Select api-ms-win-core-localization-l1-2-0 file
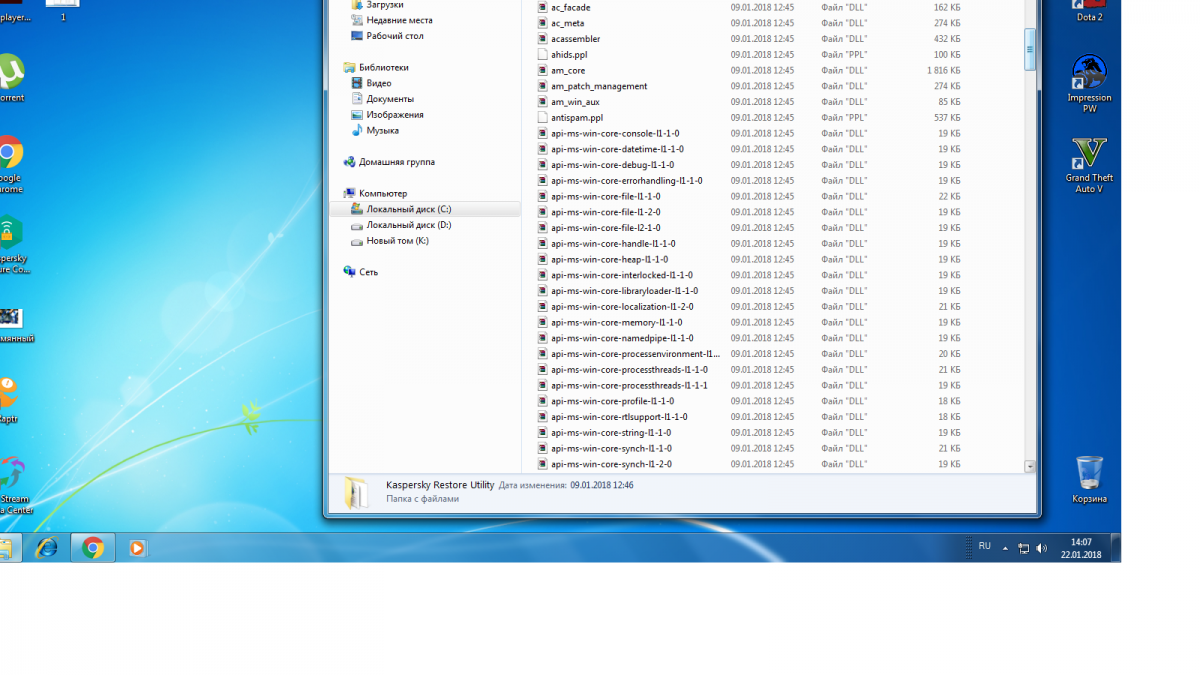 click(x=622, y=307)
